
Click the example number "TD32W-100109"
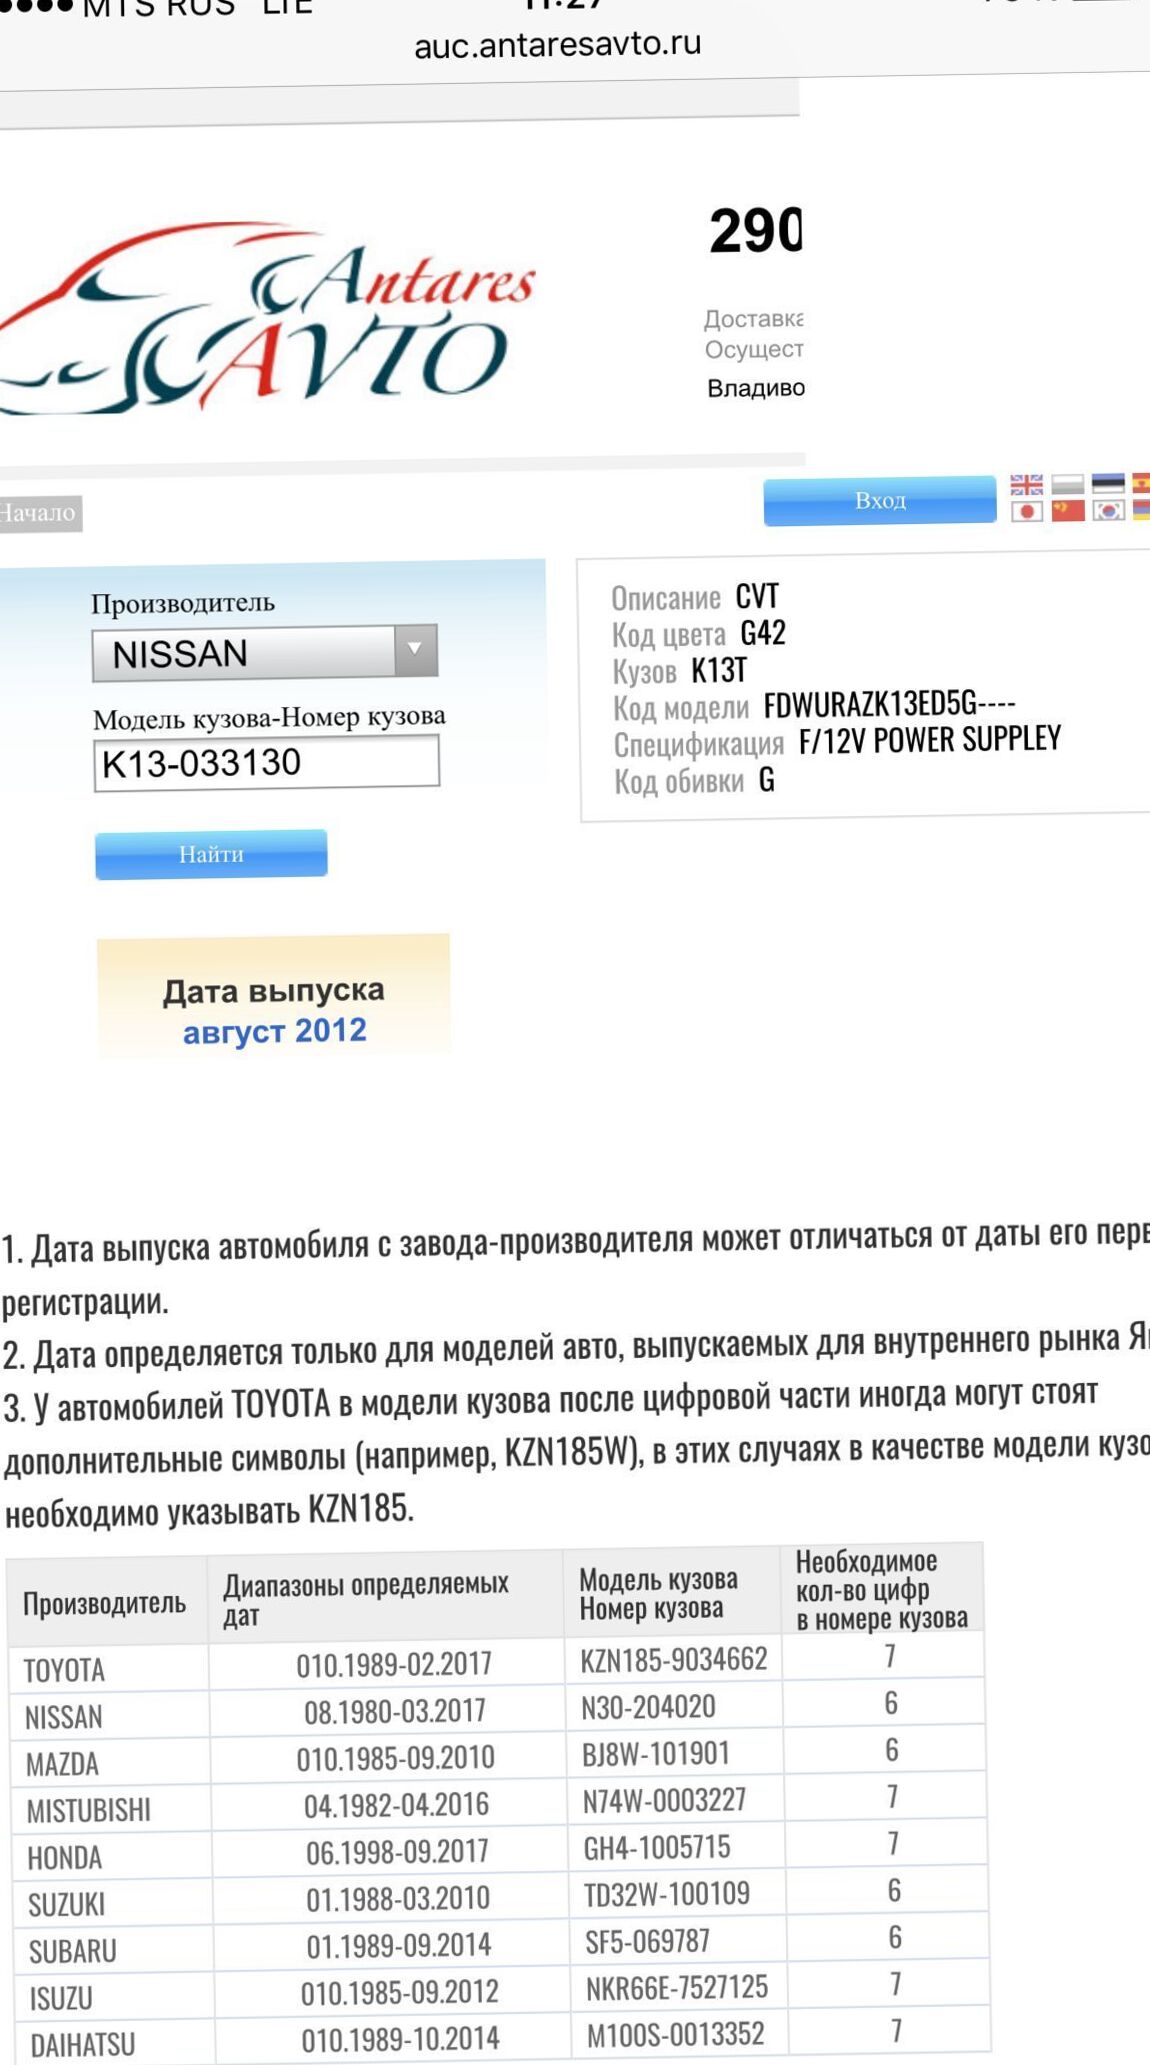(x=667, y=1894)
